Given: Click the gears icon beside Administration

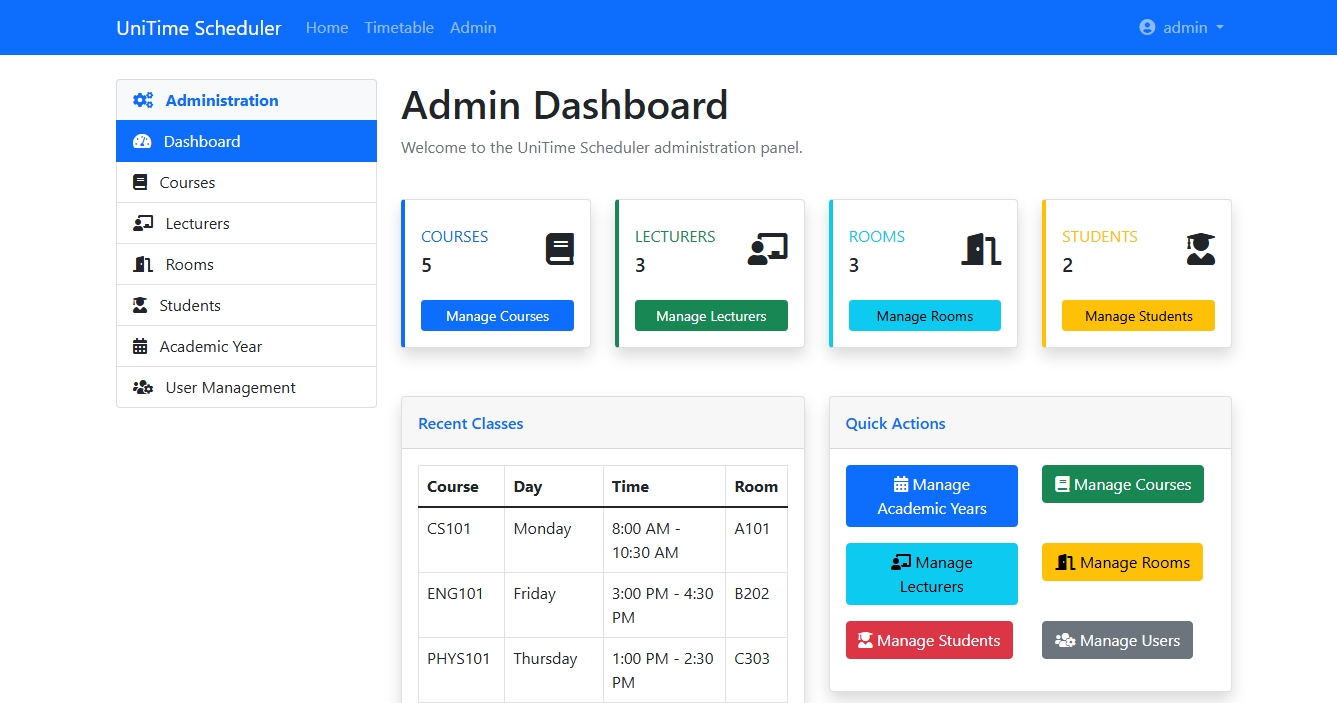Looking at the screenshot, I should coord(142,100).
